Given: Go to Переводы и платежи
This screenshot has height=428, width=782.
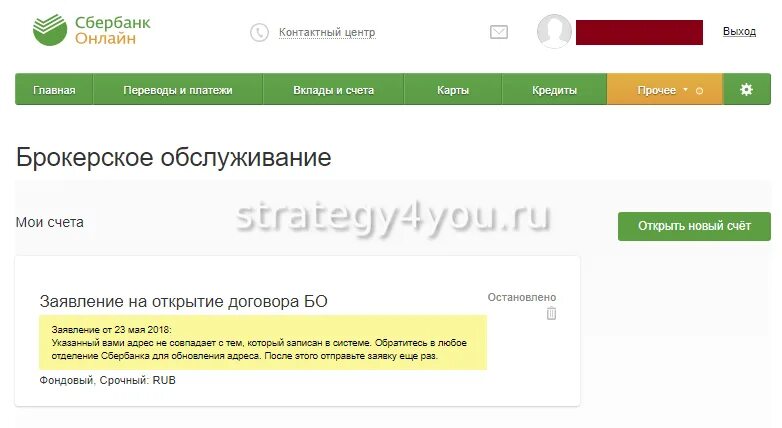Looking at the screenshot, I should (x=178, y=90).
